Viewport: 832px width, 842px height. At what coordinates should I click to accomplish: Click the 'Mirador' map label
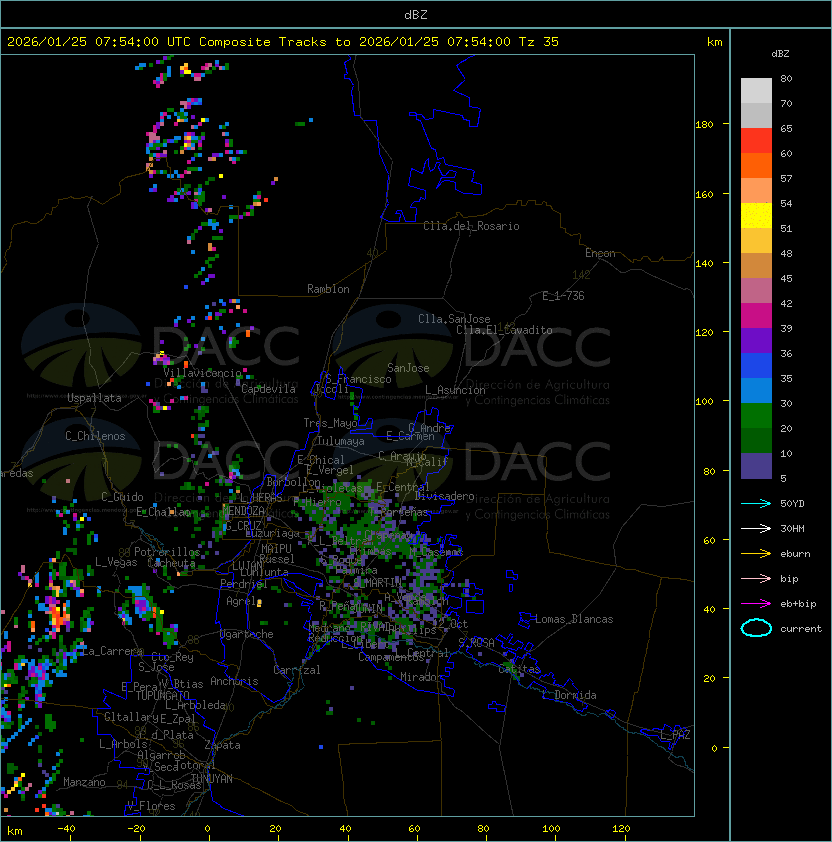[x=421, y=677]
